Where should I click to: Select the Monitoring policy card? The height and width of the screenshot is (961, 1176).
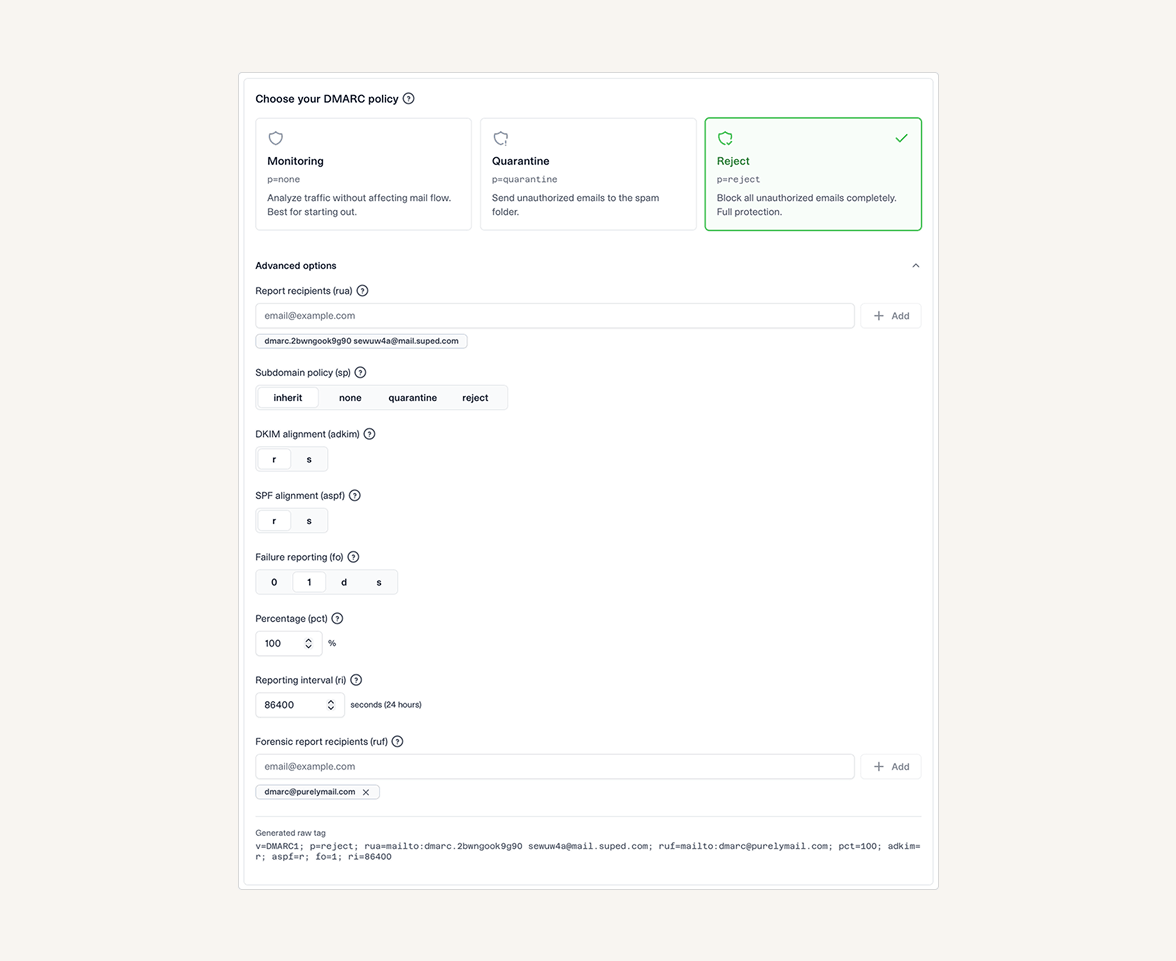click(x=363, y=174)
